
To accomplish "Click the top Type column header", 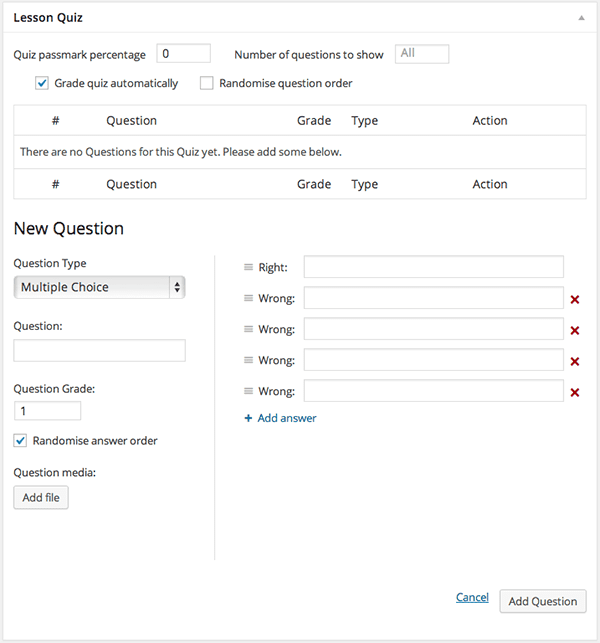I will pos(365,121).
